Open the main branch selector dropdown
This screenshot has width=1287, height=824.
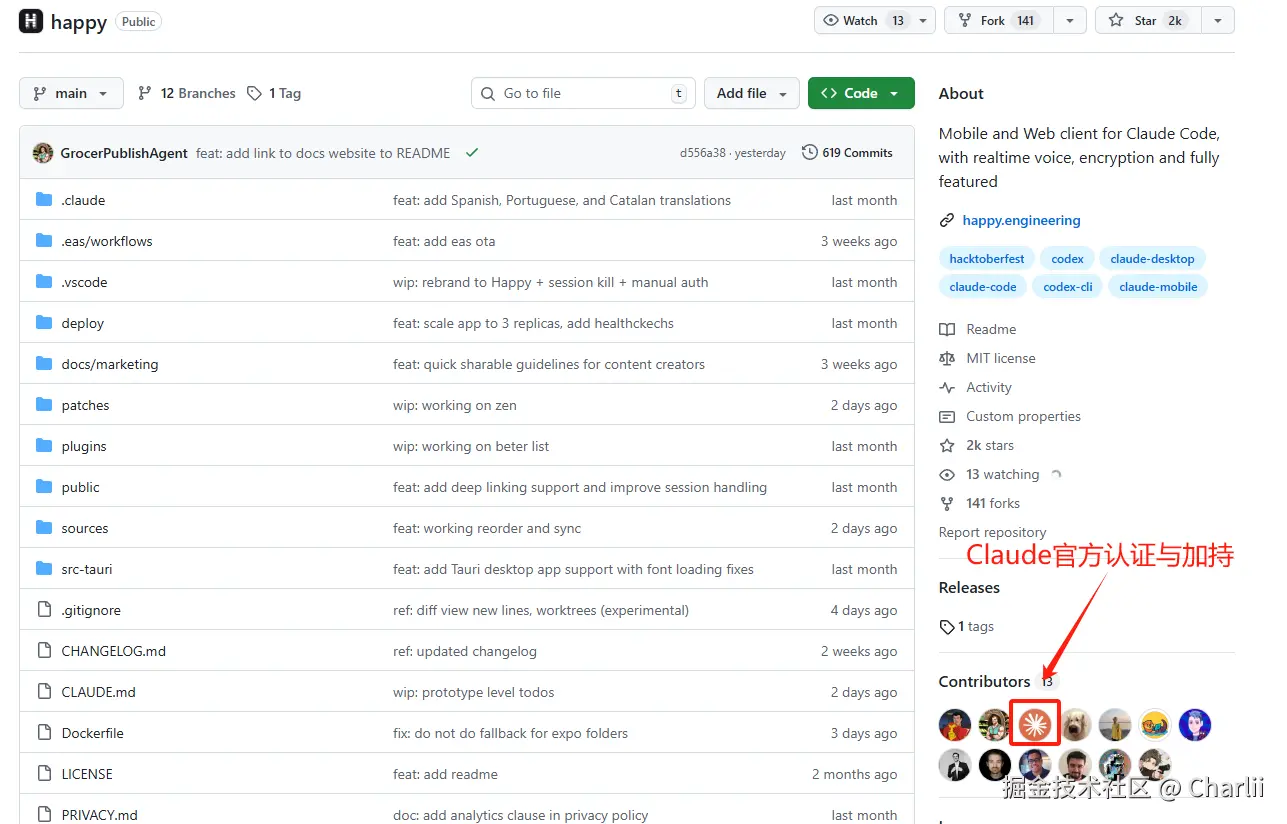[x=71, y=93]
